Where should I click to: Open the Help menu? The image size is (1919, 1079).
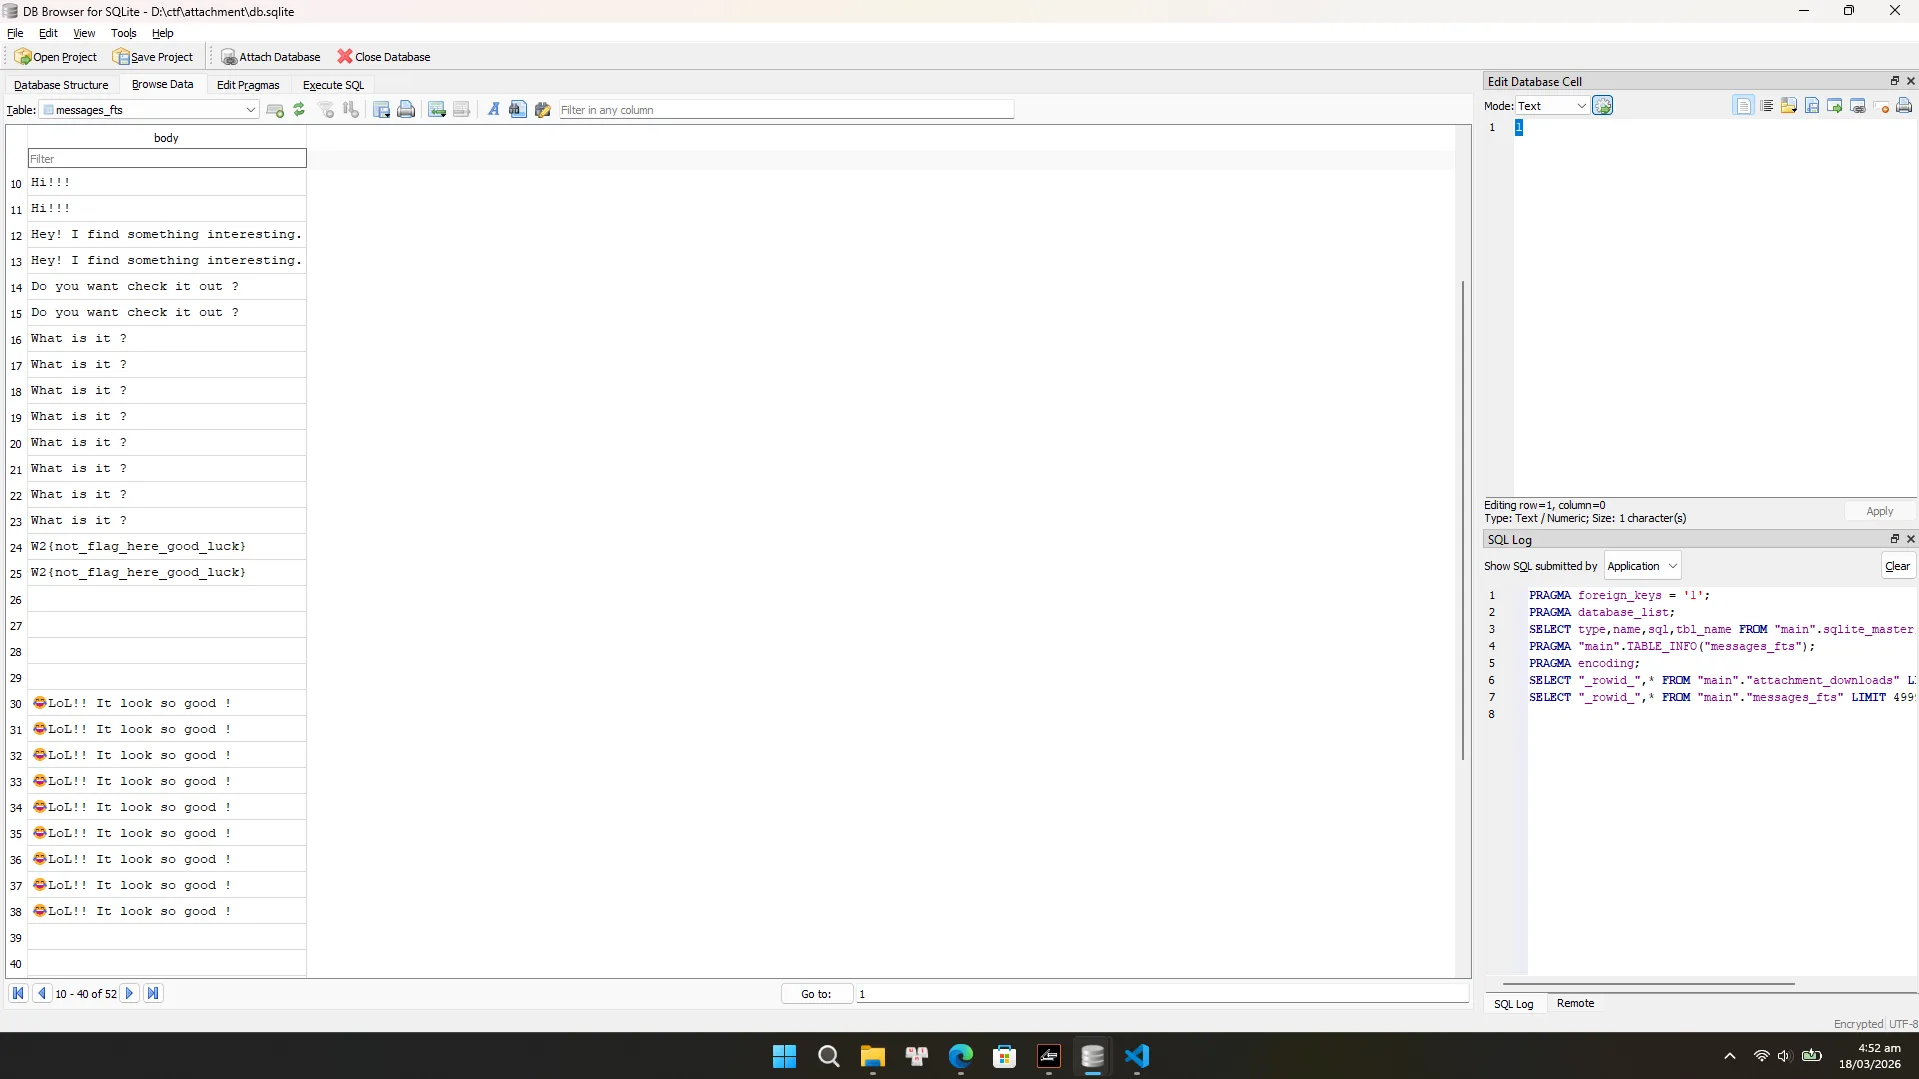(x=163, y=33)
